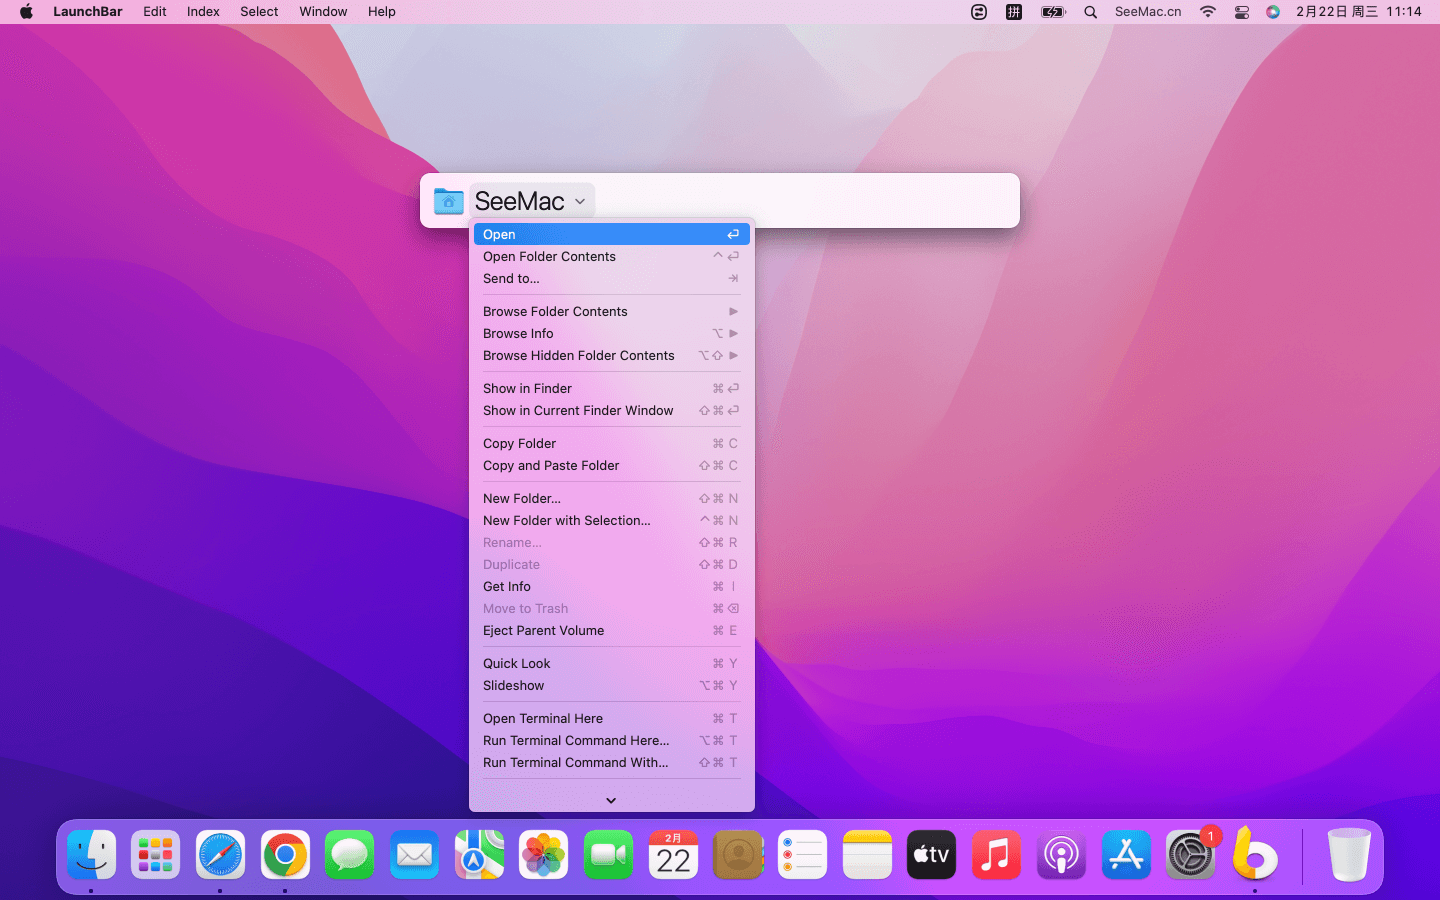Choose Eject Parent Volume
Image resolution: width=1440 pixels, height=900 pixels.
(x=611, y=631)
